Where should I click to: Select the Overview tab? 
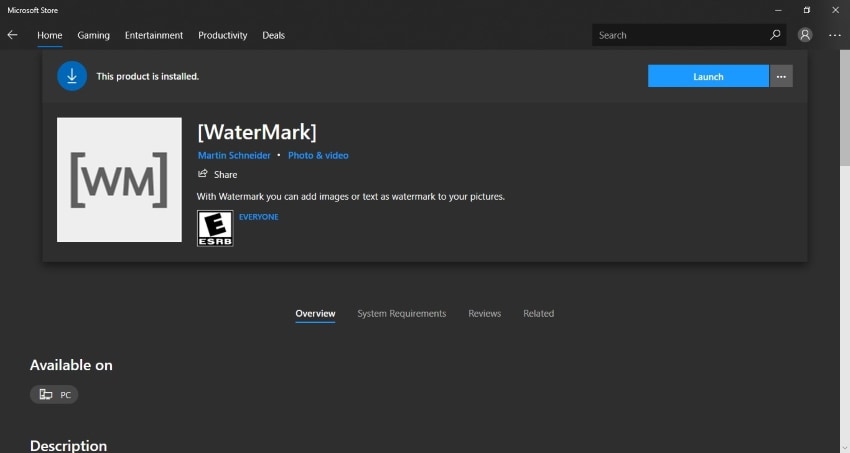(315, 314)
